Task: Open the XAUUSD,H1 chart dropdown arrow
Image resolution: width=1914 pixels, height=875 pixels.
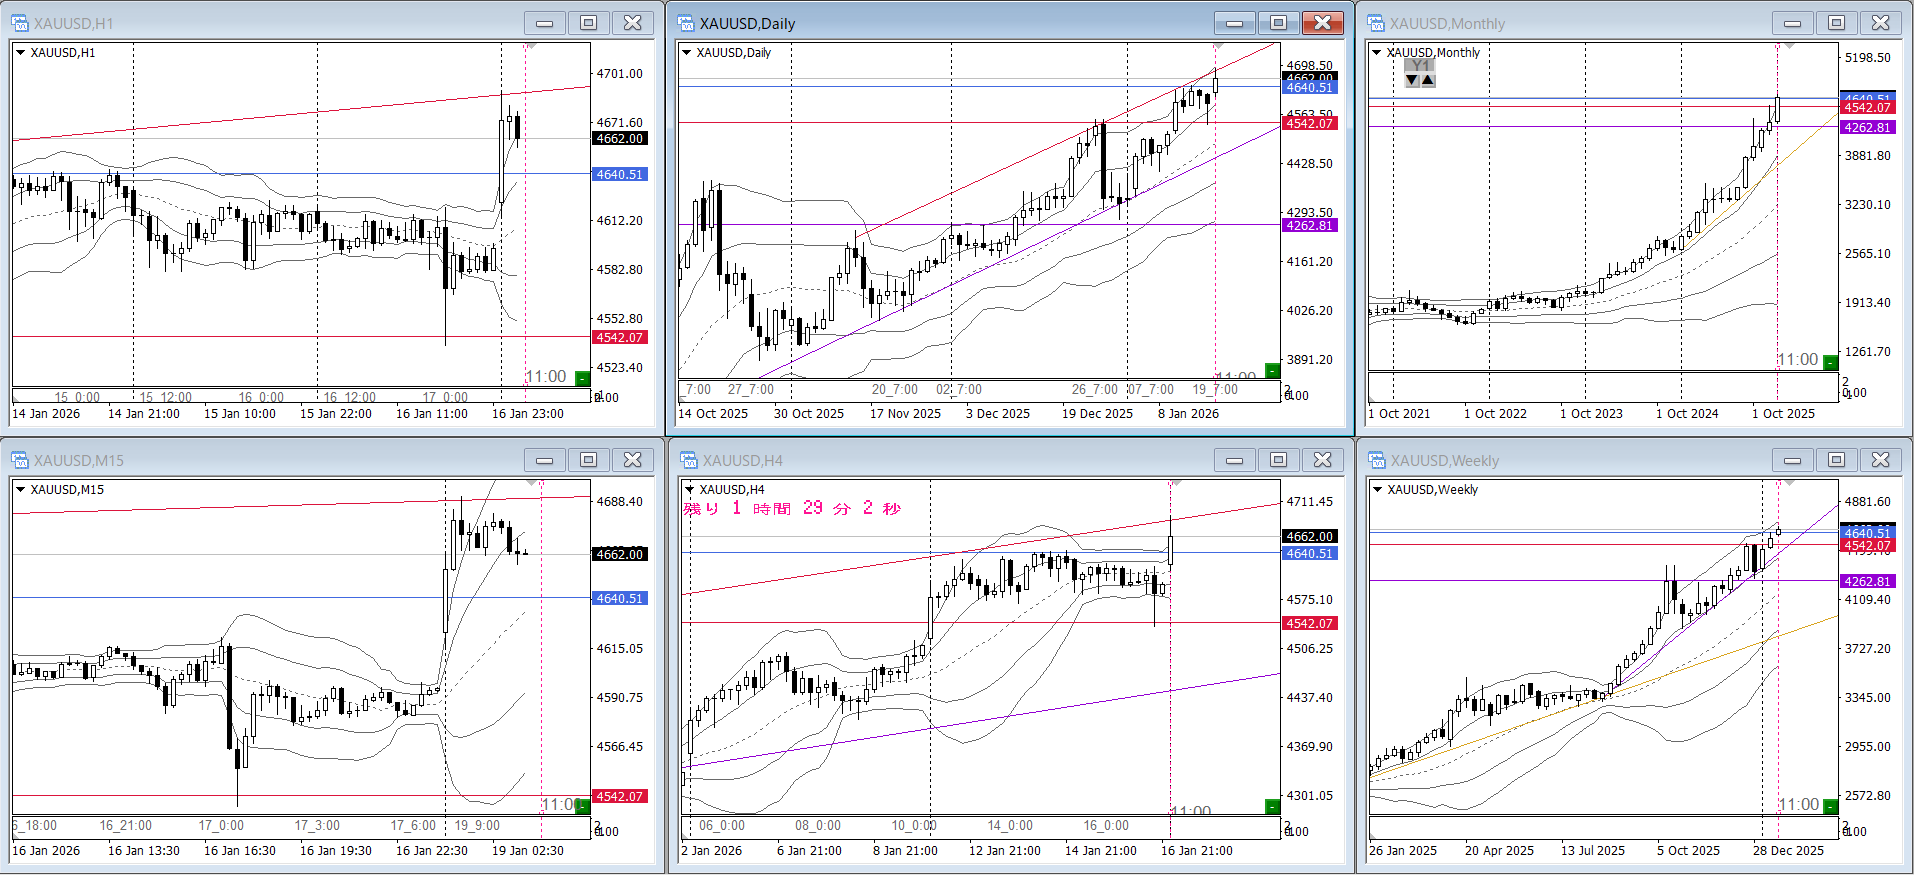Action: tap(20, 53)
